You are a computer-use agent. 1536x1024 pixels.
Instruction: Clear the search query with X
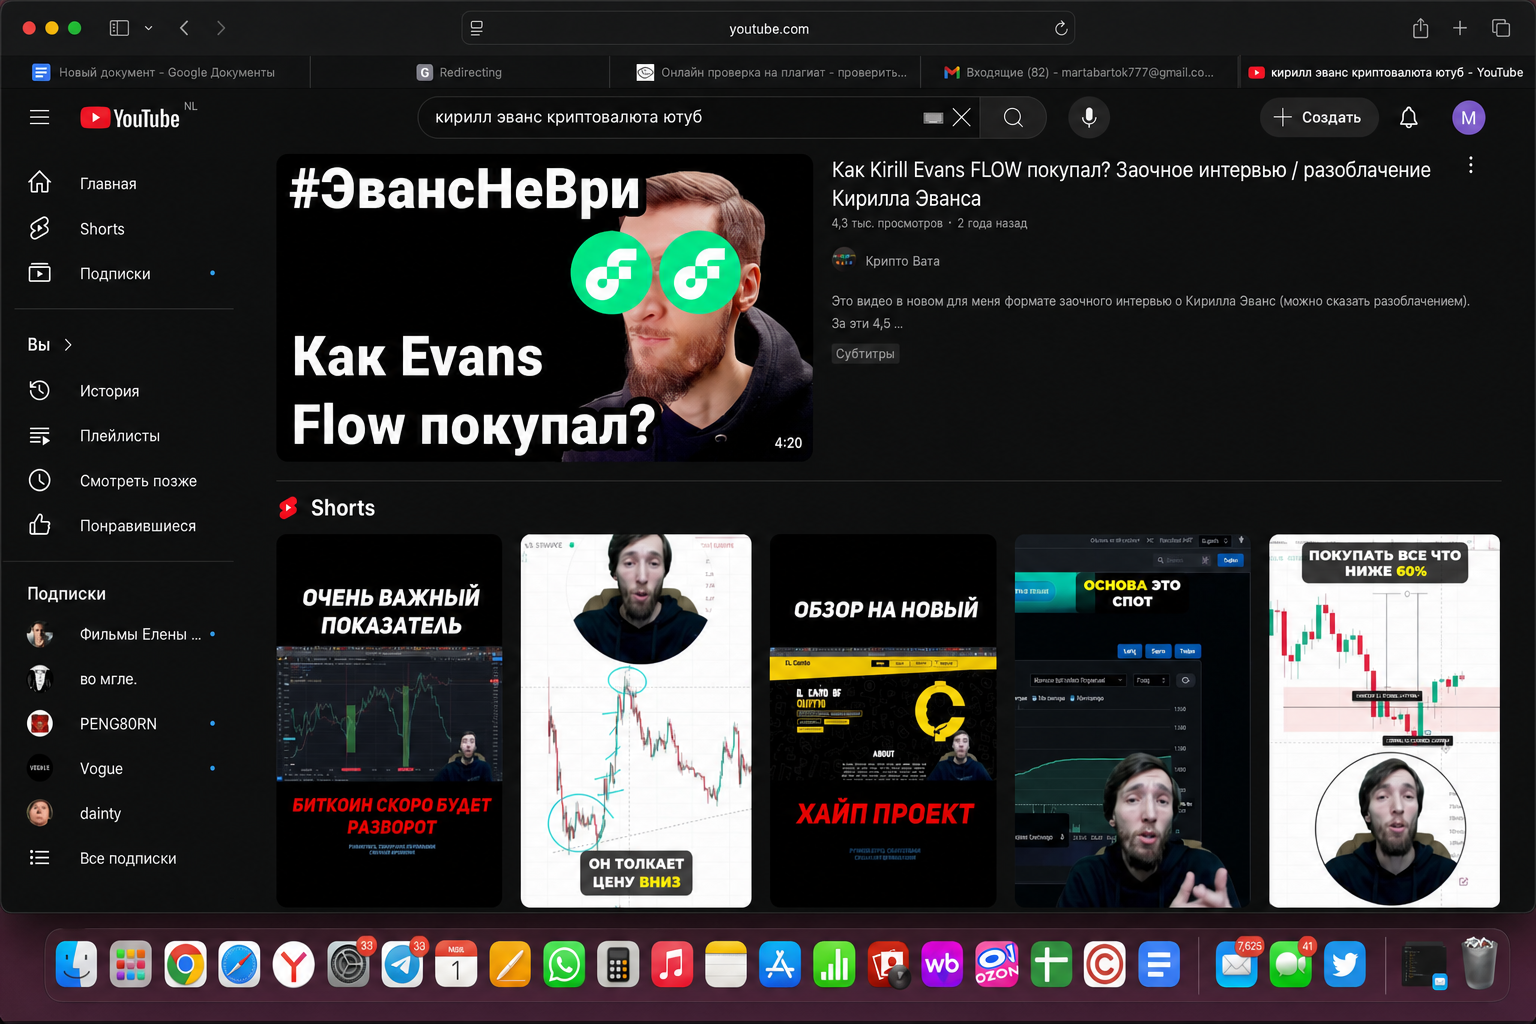click(962, 117)
